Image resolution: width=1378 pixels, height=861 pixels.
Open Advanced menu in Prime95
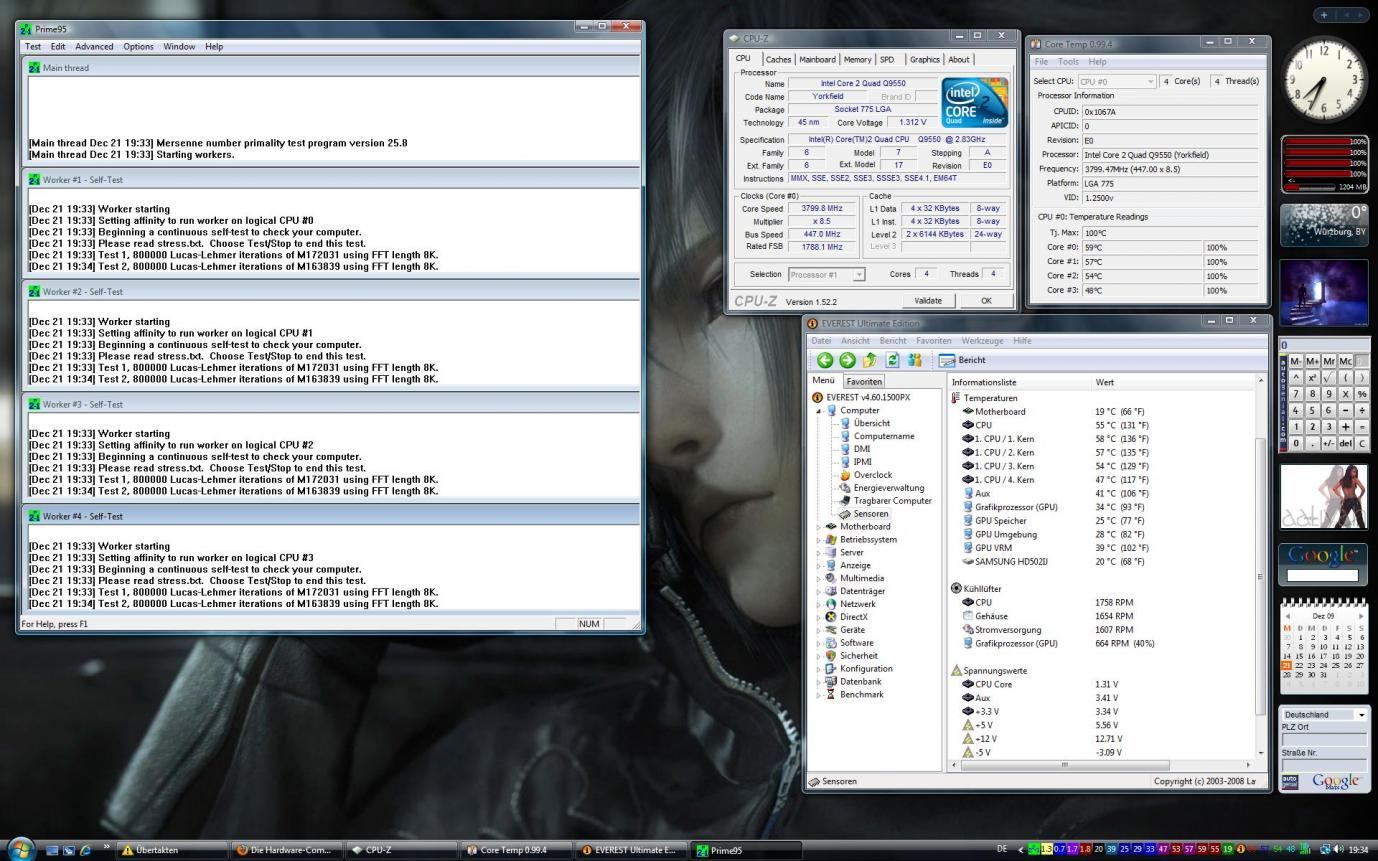point(94,46)
